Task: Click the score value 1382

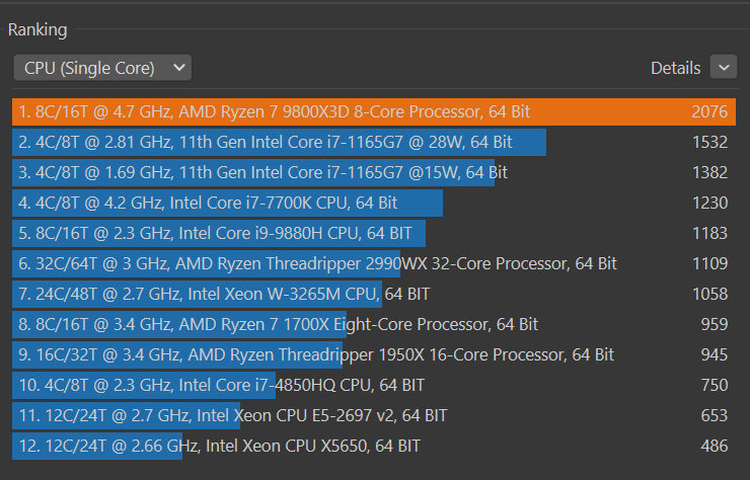Action: point(710,173)
